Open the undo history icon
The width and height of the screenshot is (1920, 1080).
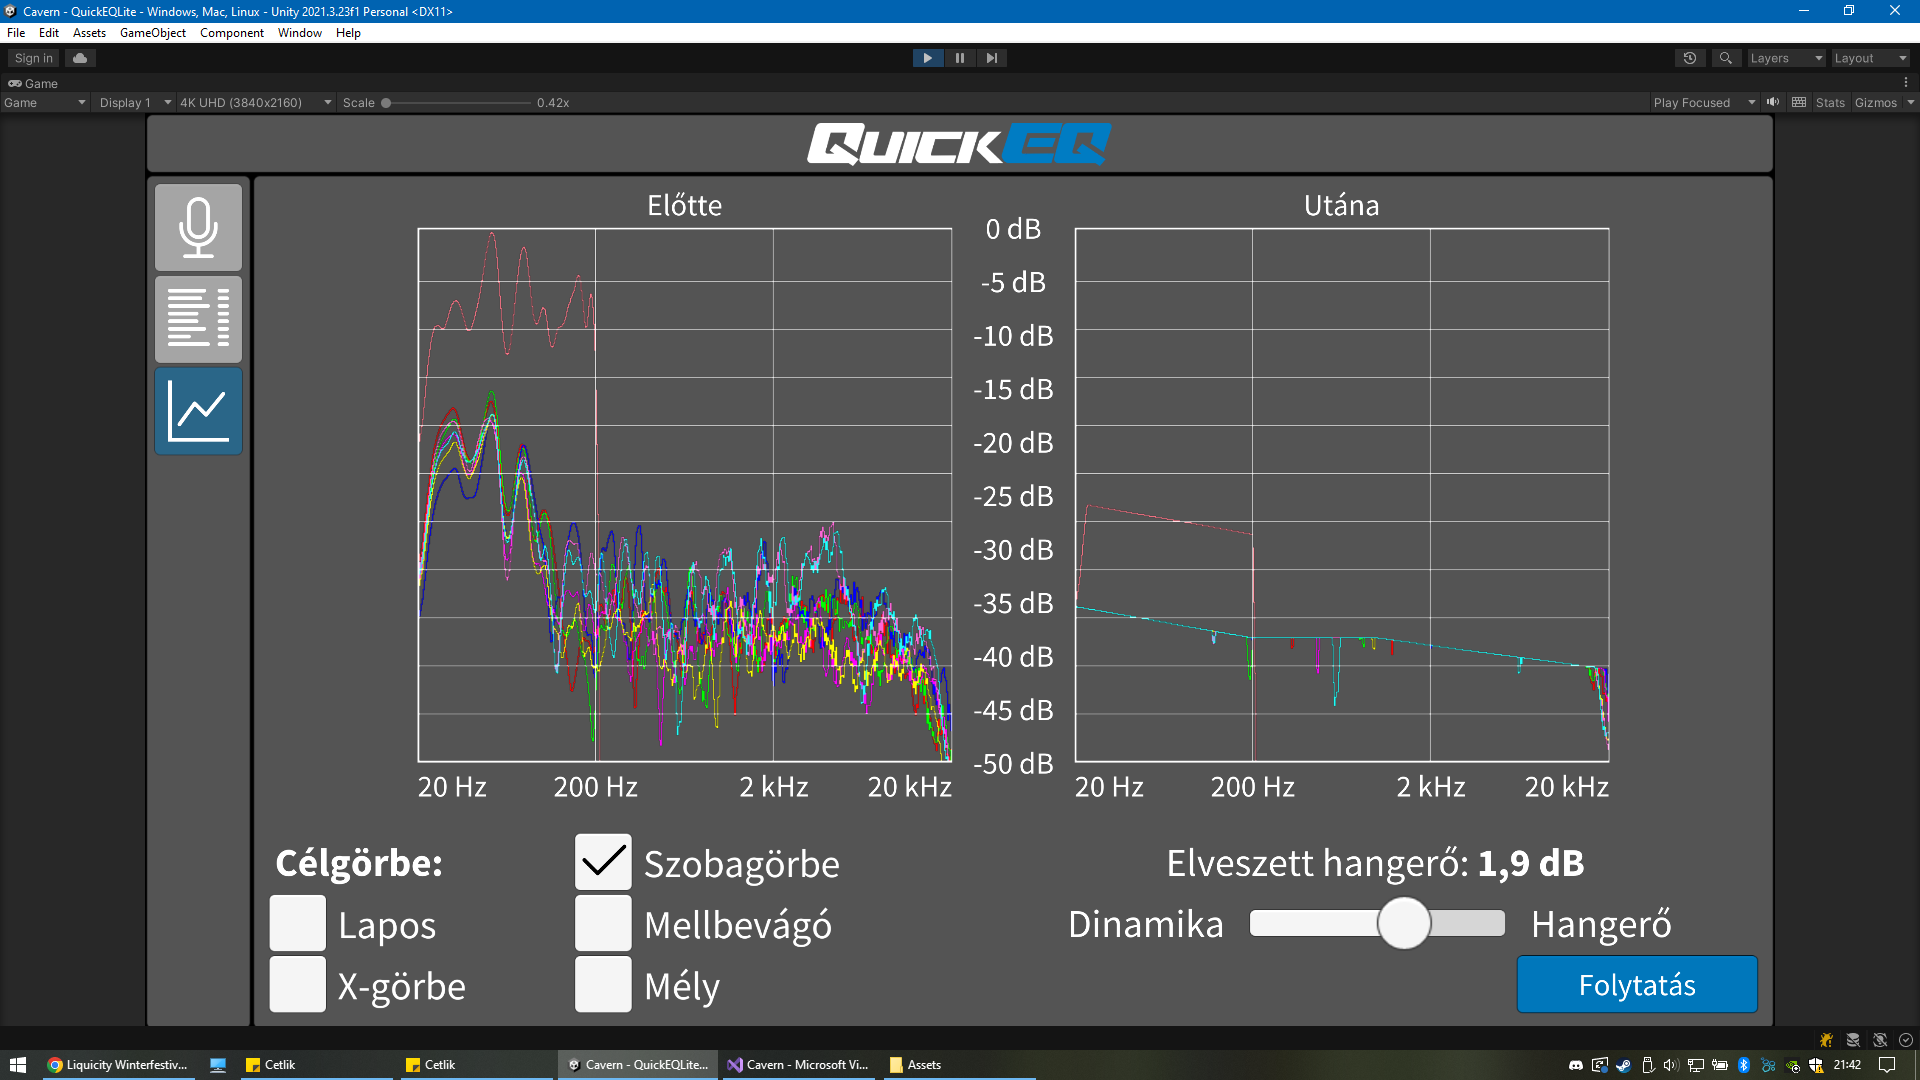1690,58
